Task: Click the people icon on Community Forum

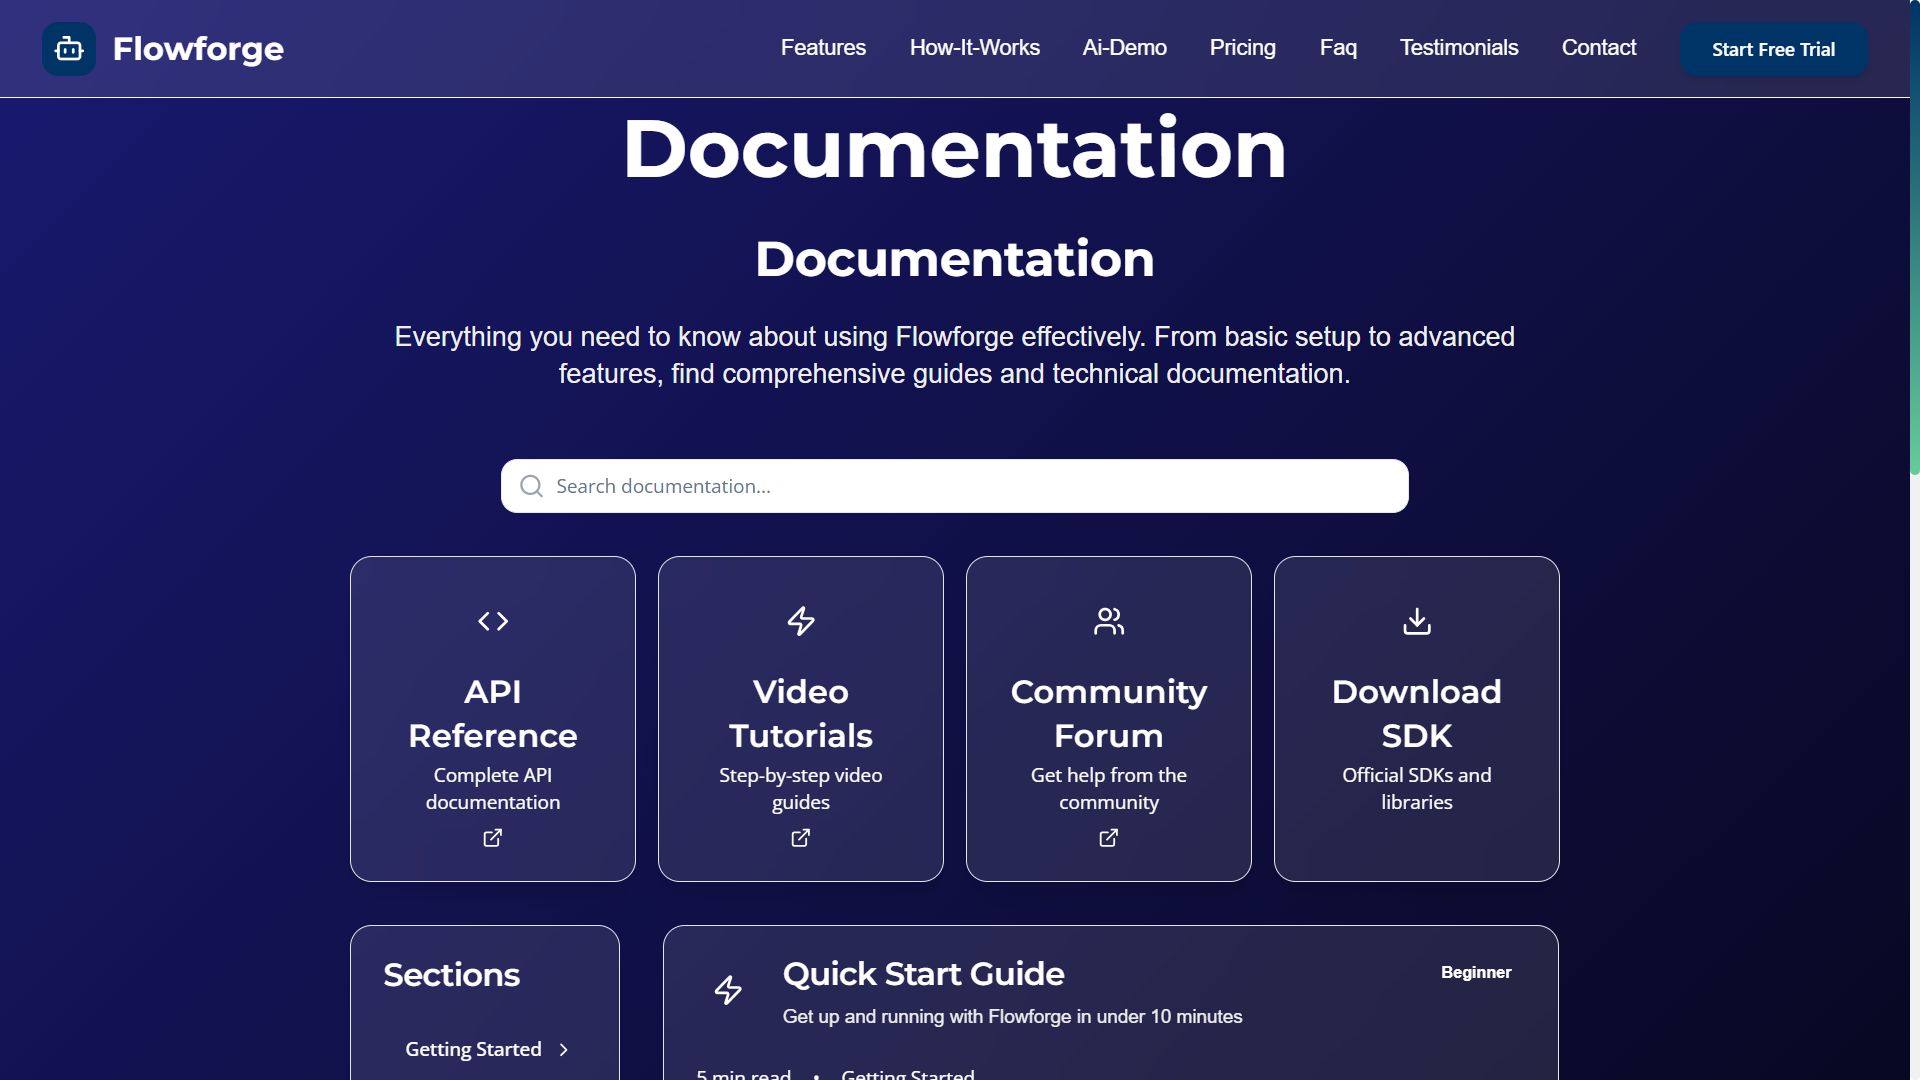Action: [x=1109, y=621]
